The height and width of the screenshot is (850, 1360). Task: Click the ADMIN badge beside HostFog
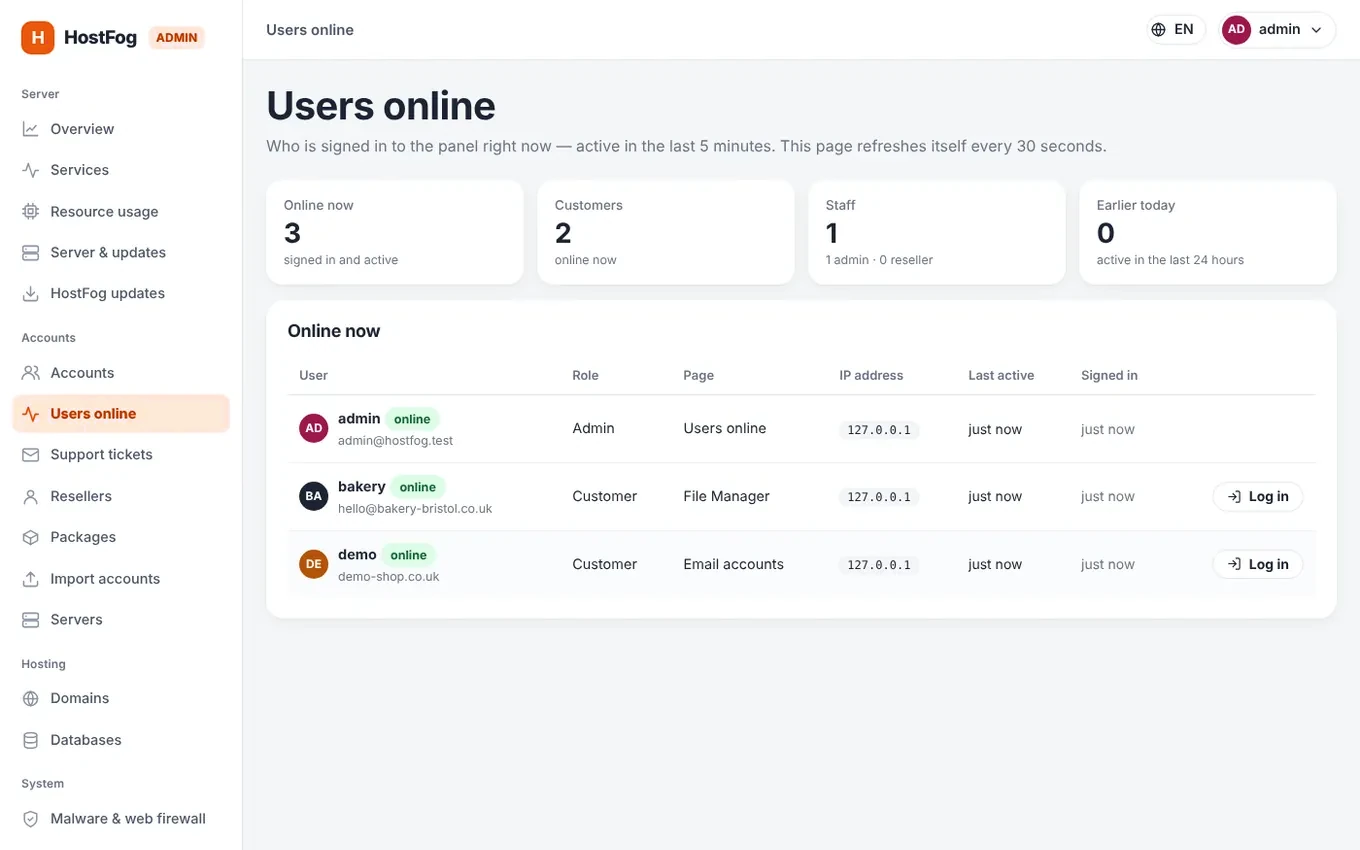(177, 38)
